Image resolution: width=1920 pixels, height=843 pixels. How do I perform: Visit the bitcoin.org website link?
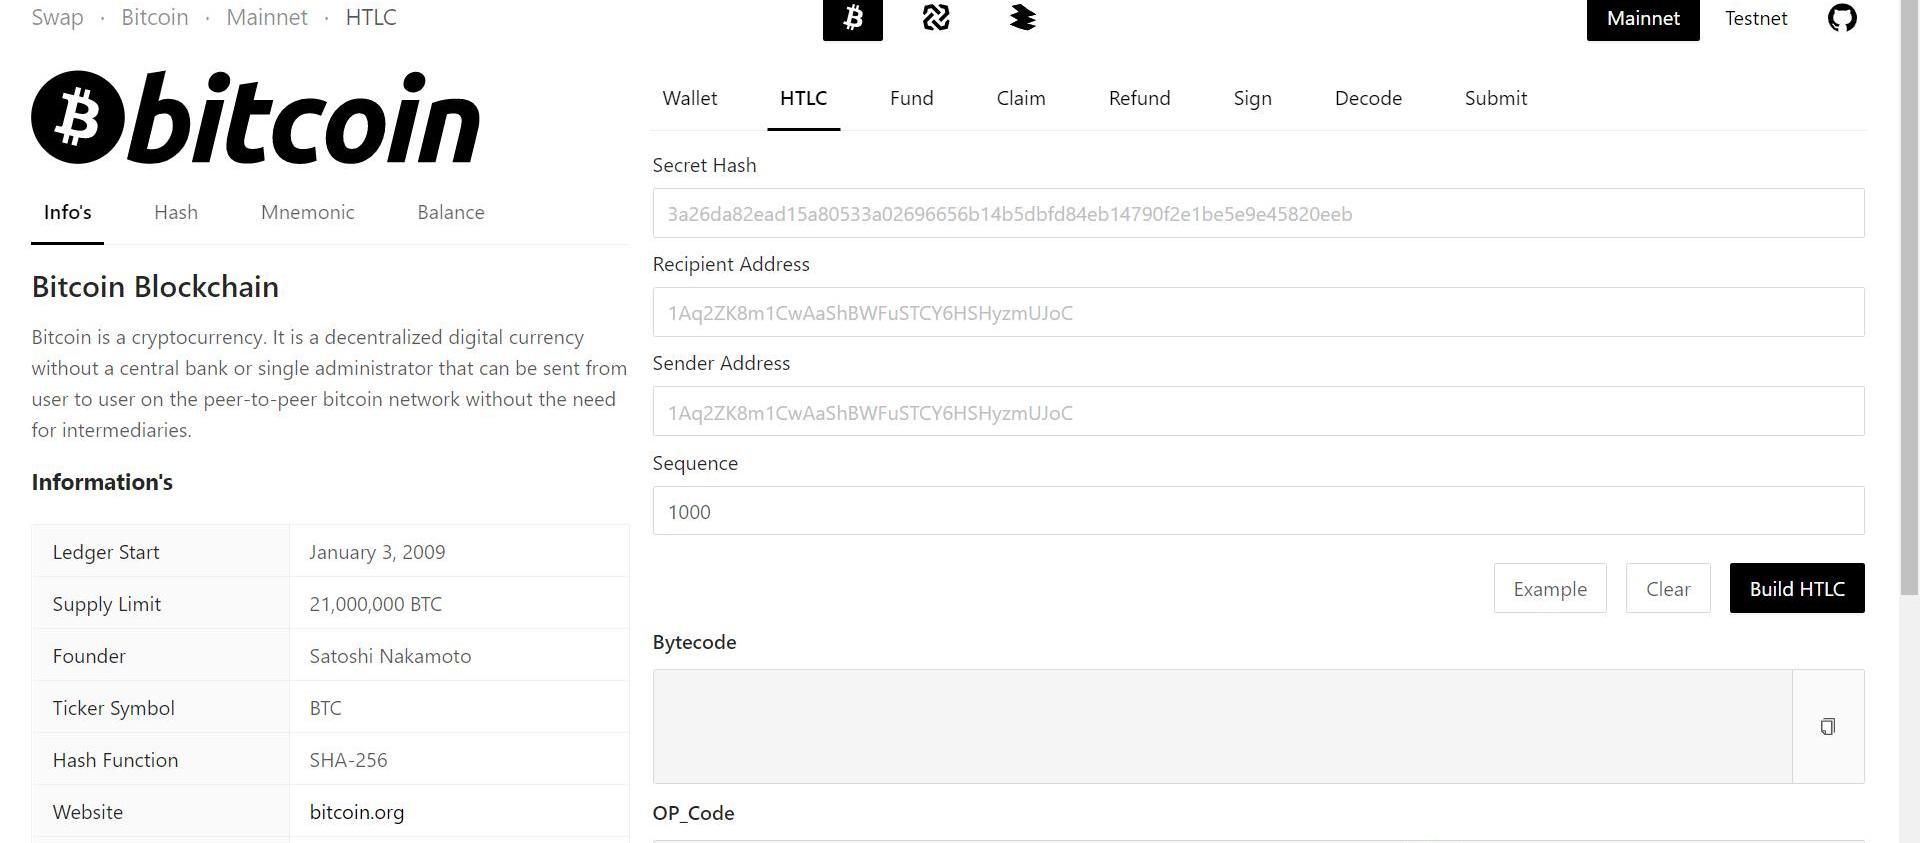pos(357,813)
